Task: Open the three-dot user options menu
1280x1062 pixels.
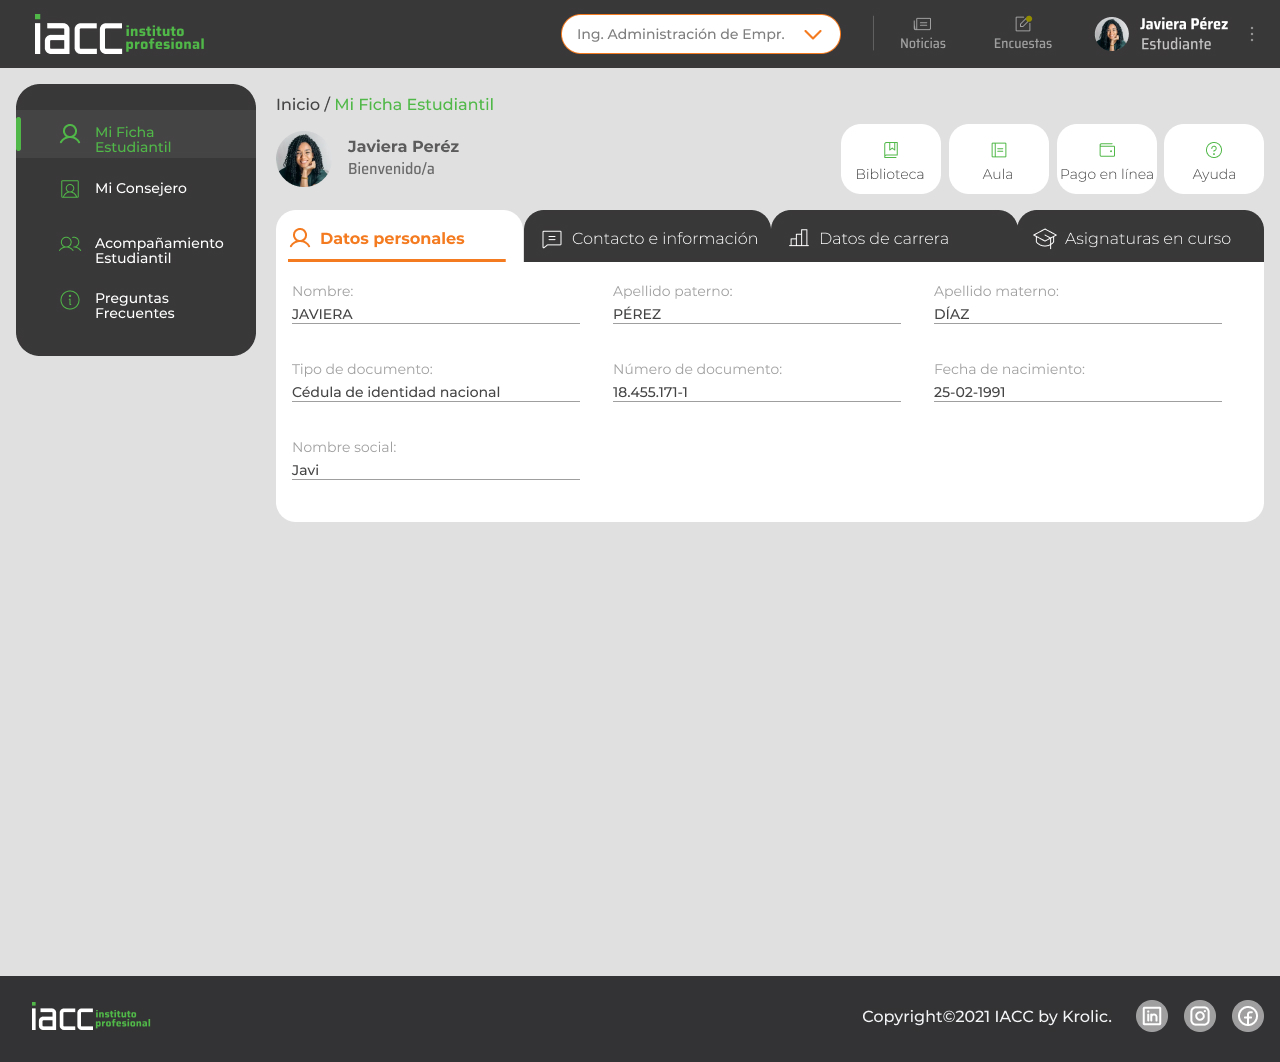Action: point(1252,34)
